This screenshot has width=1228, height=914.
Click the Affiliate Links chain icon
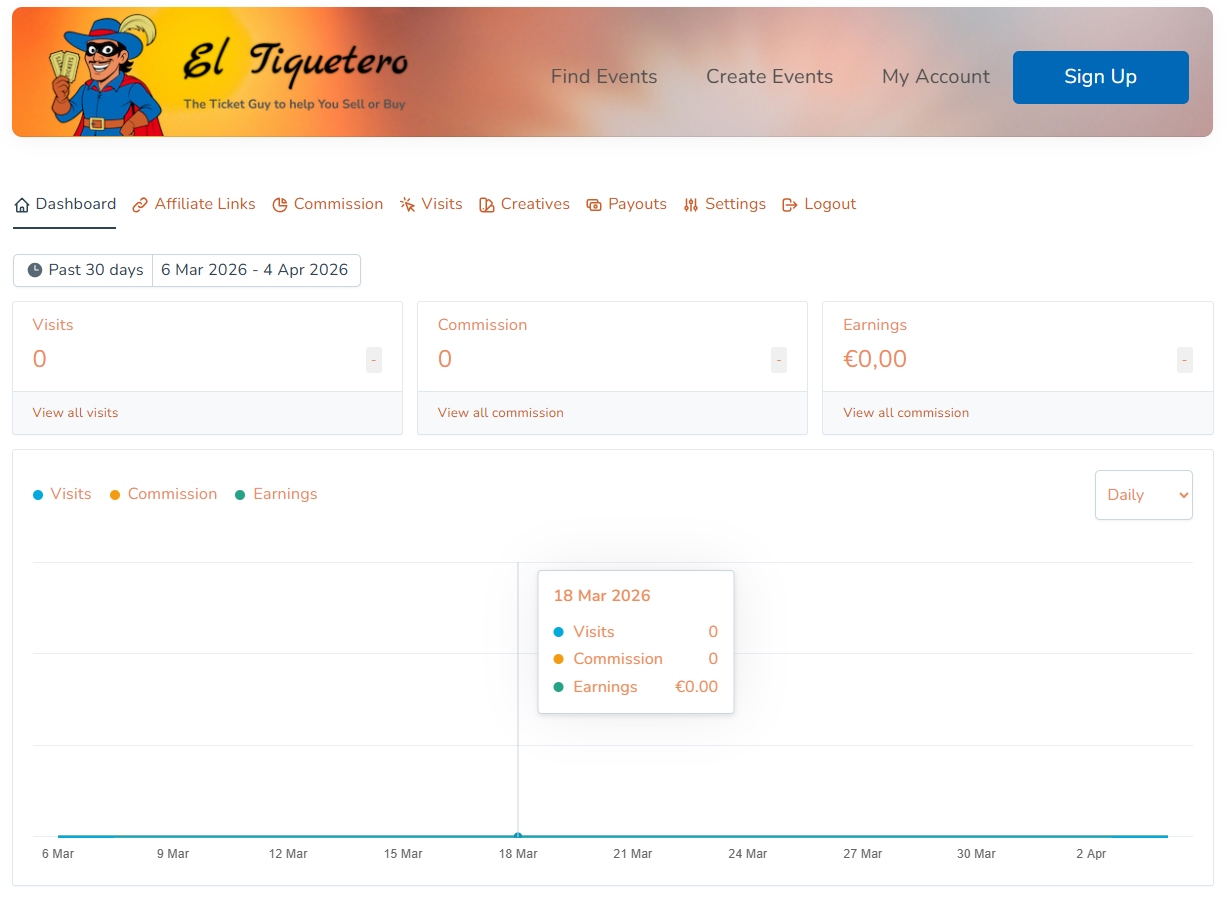pyautogui.click(x=140, y=205)
